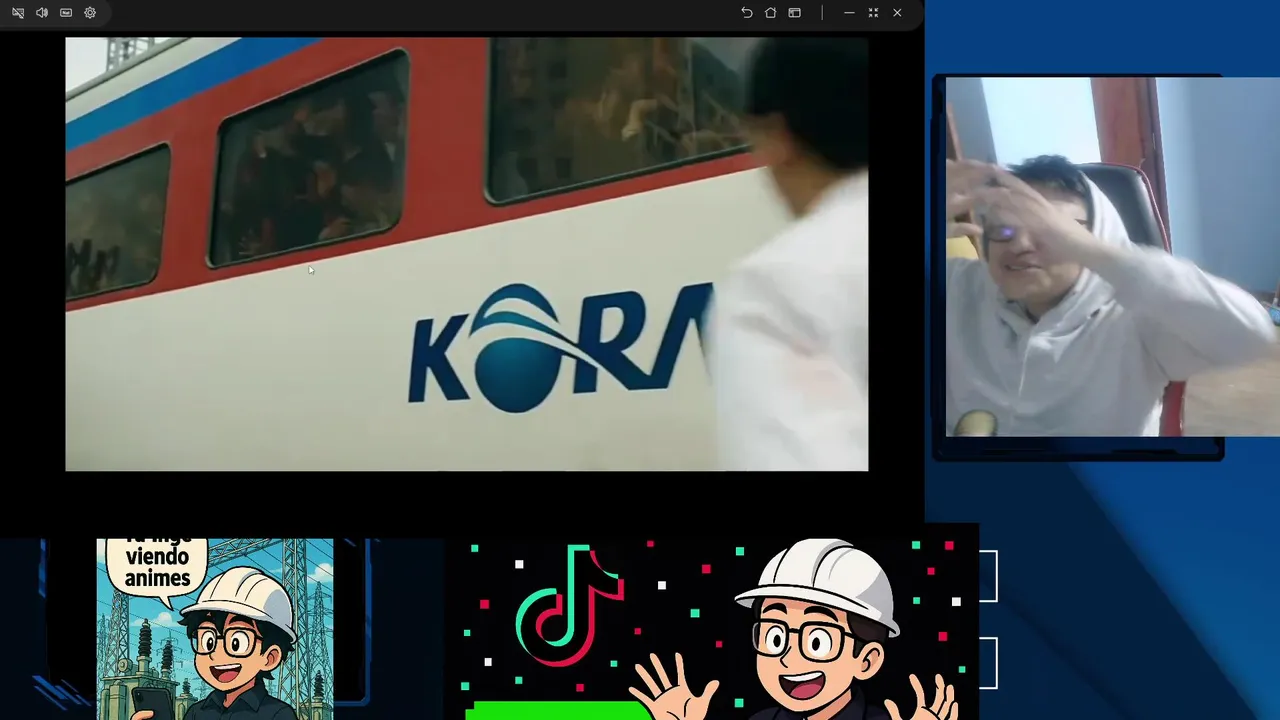The image size is (1280, 720).
Task: Go to home via the house icon
Action: 770,13
